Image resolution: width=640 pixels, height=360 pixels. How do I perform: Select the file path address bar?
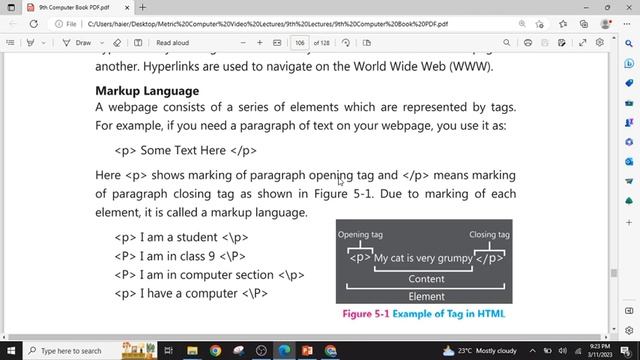click(x=267, y=24)
